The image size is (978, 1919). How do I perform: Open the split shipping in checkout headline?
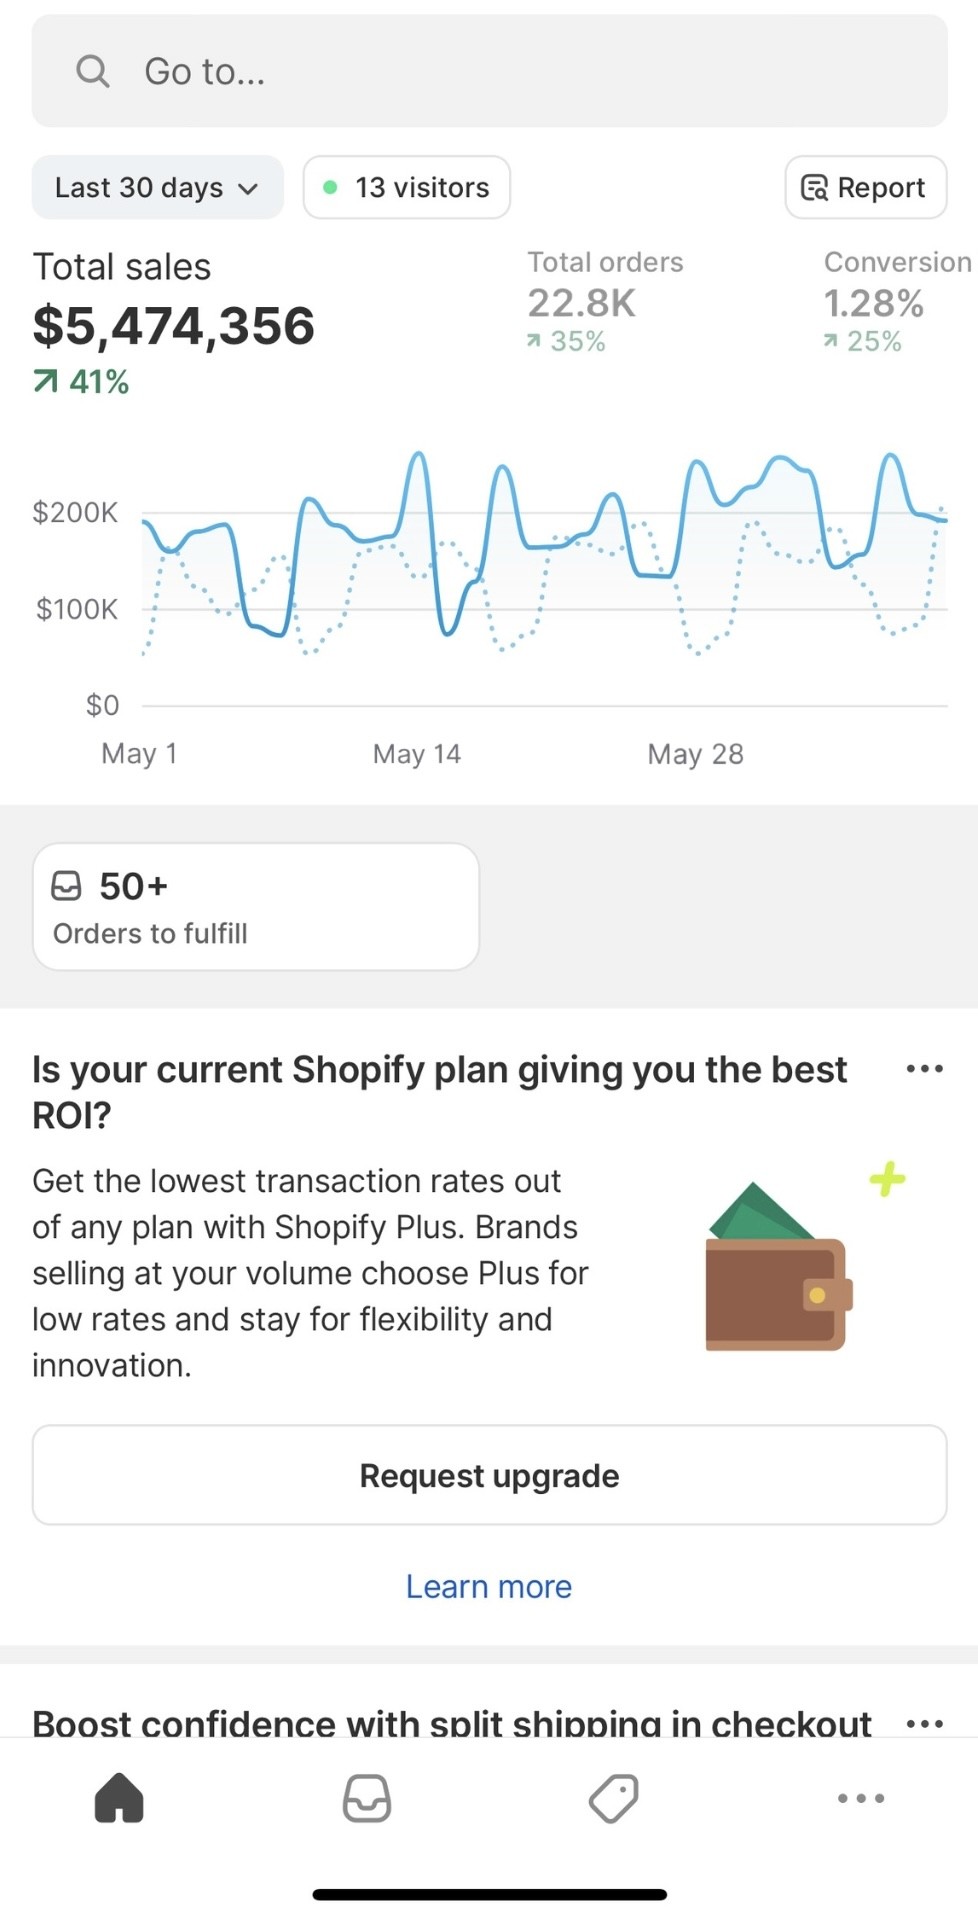[x=451, y=1723]
